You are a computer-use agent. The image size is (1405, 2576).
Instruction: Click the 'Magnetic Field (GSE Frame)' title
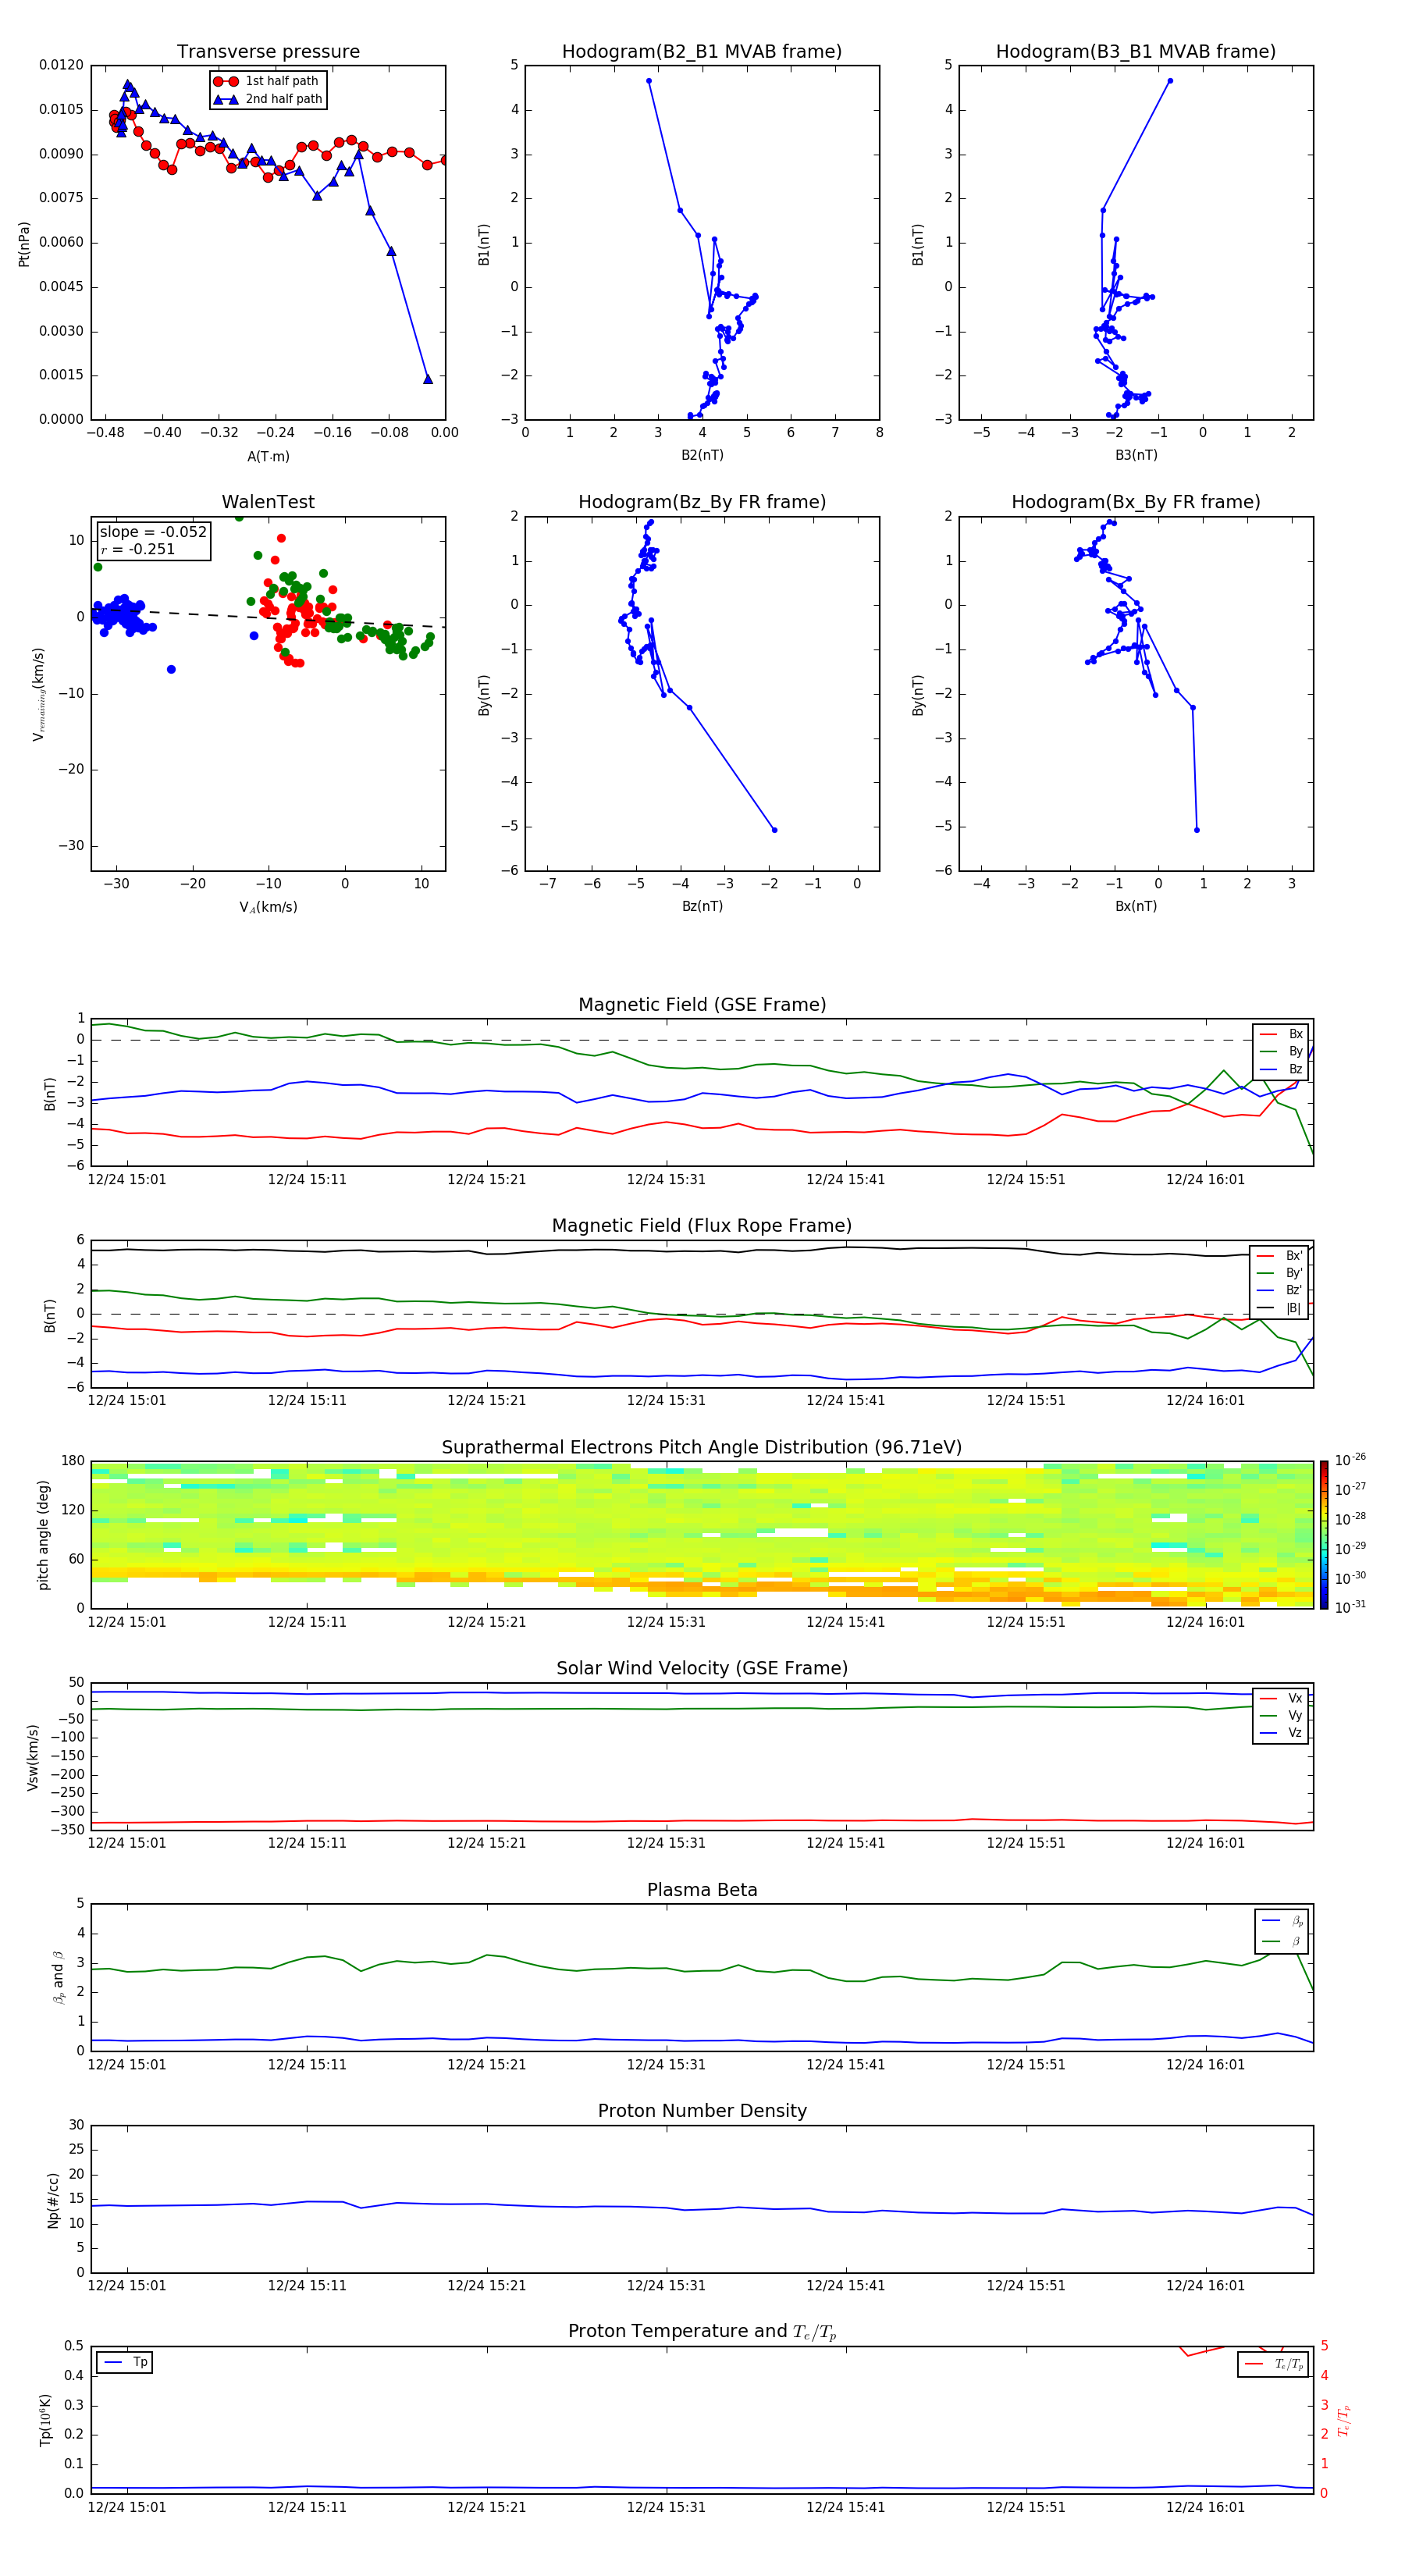pos(702,1005)
